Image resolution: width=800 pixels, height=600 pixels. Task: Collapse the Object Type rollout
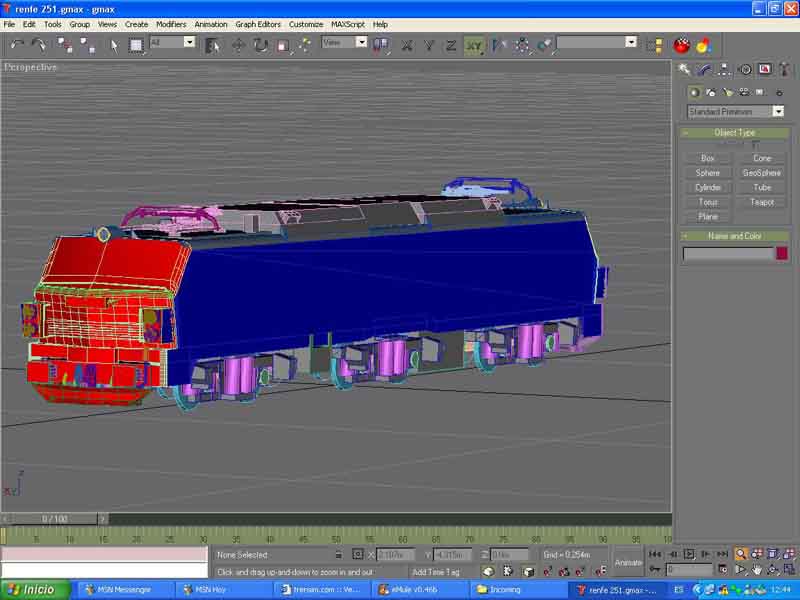pyautogui.click(x=734, y=133)
